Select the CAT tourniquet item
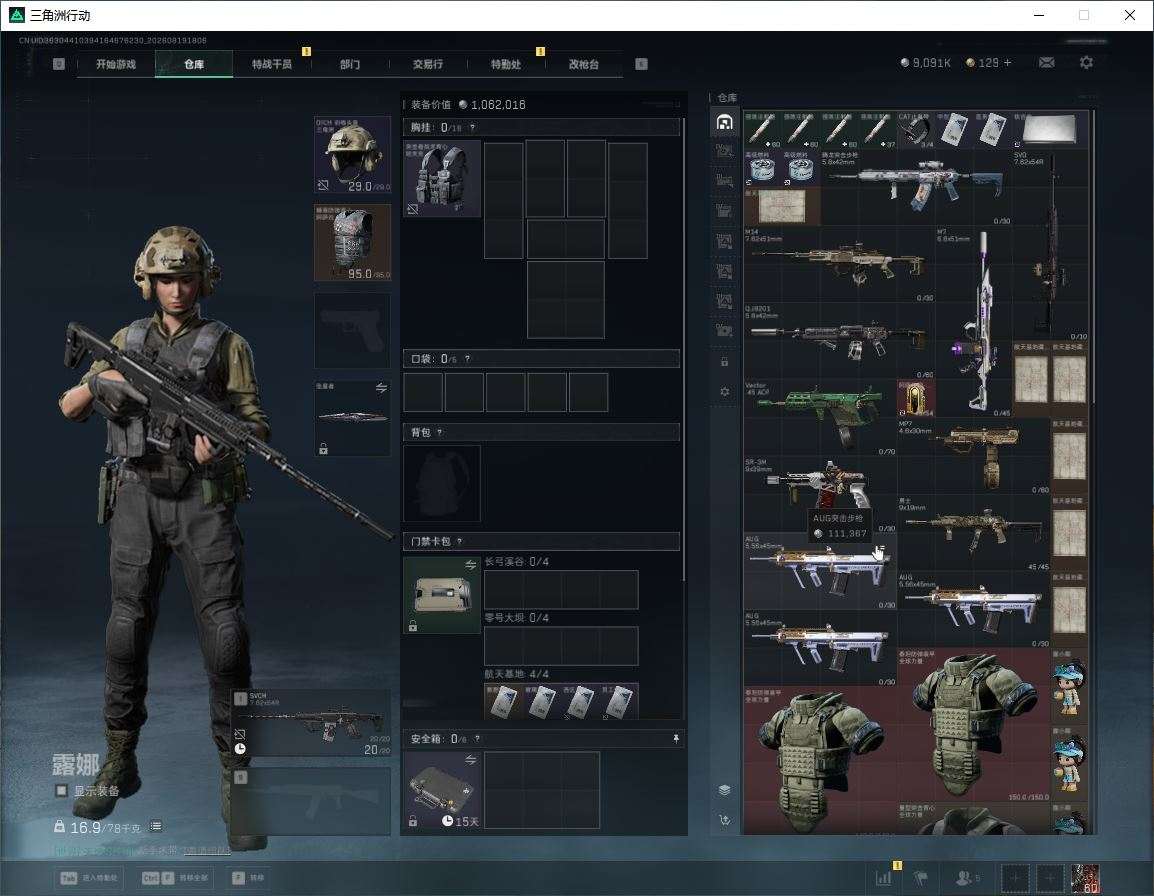 point(916,130)
